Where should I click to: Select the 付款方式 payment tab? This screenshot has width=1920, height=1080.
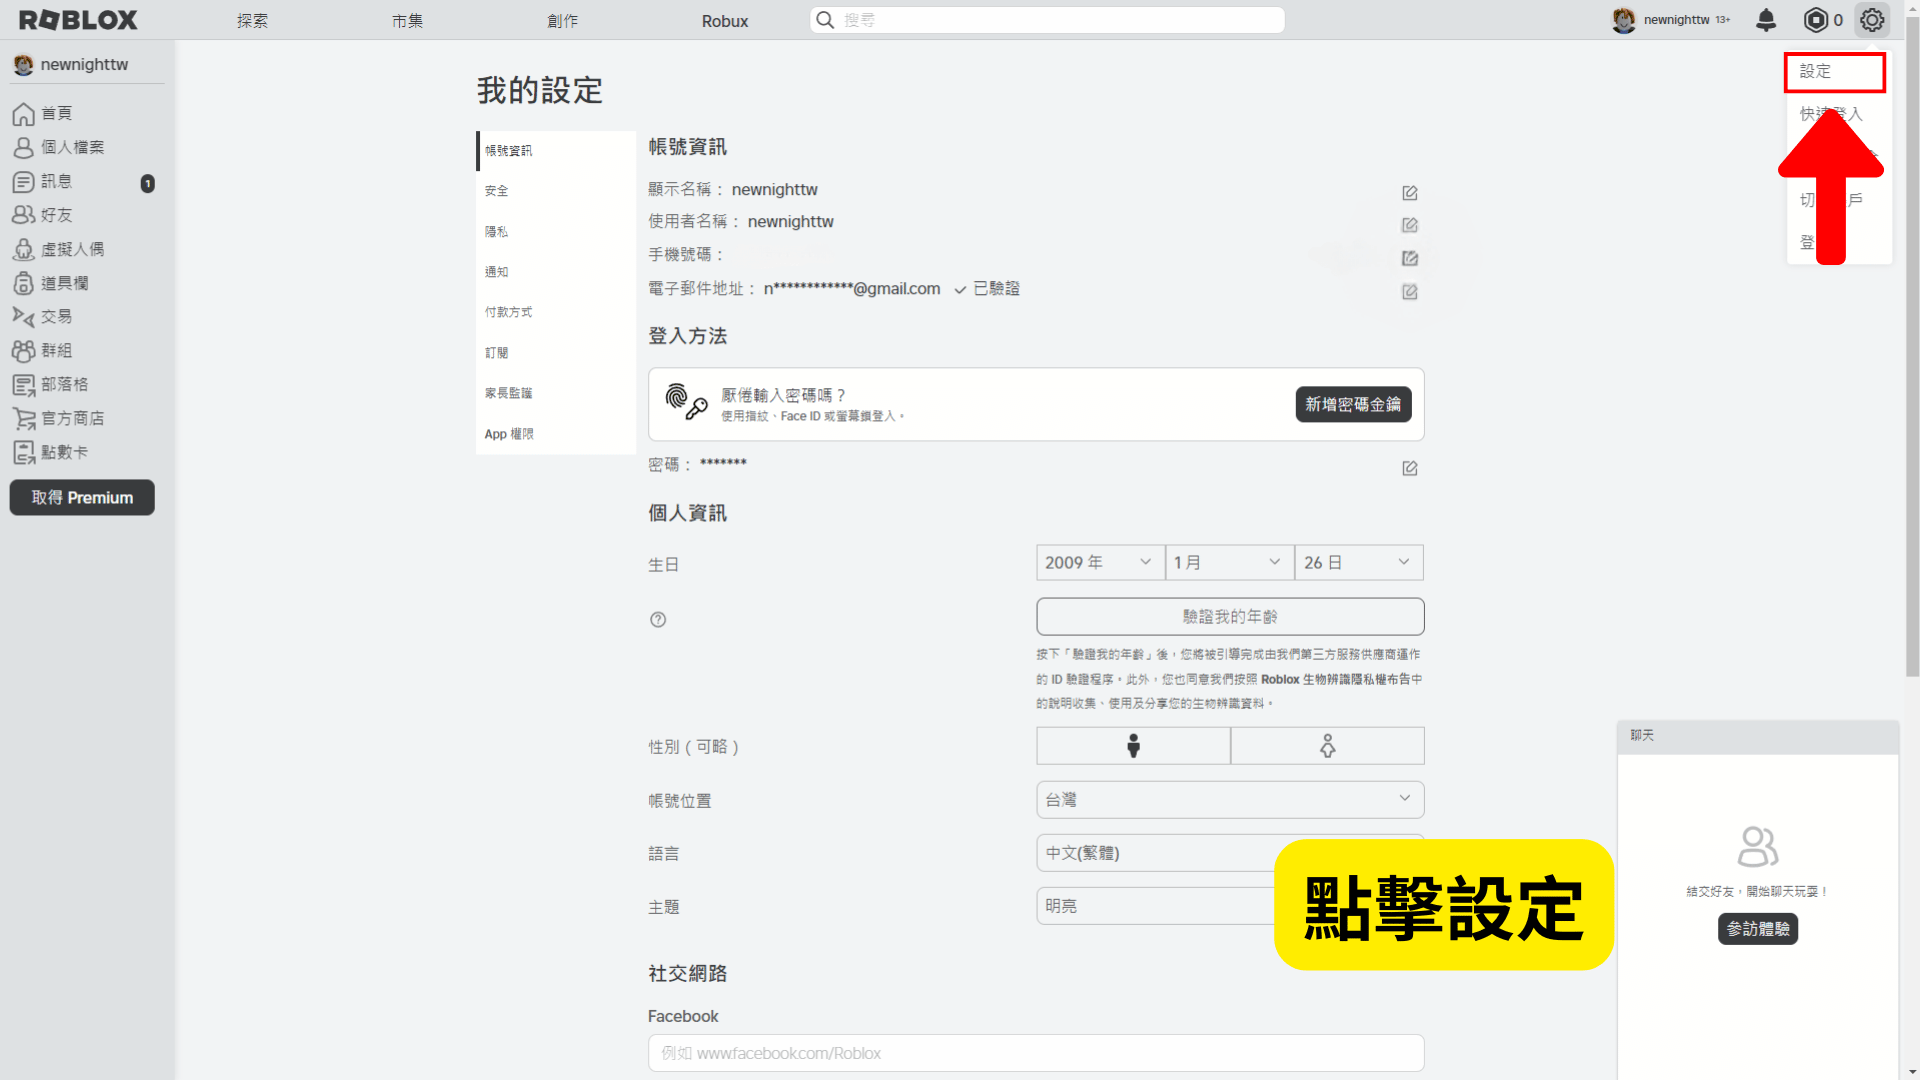coord(556,312)
